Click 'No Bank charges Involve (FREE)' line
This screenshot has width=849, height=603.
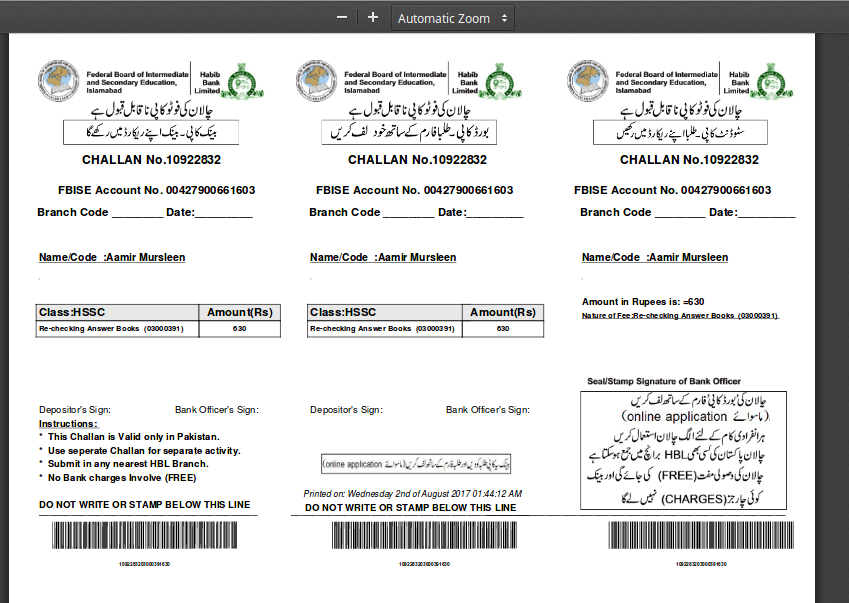click(122, 478)
